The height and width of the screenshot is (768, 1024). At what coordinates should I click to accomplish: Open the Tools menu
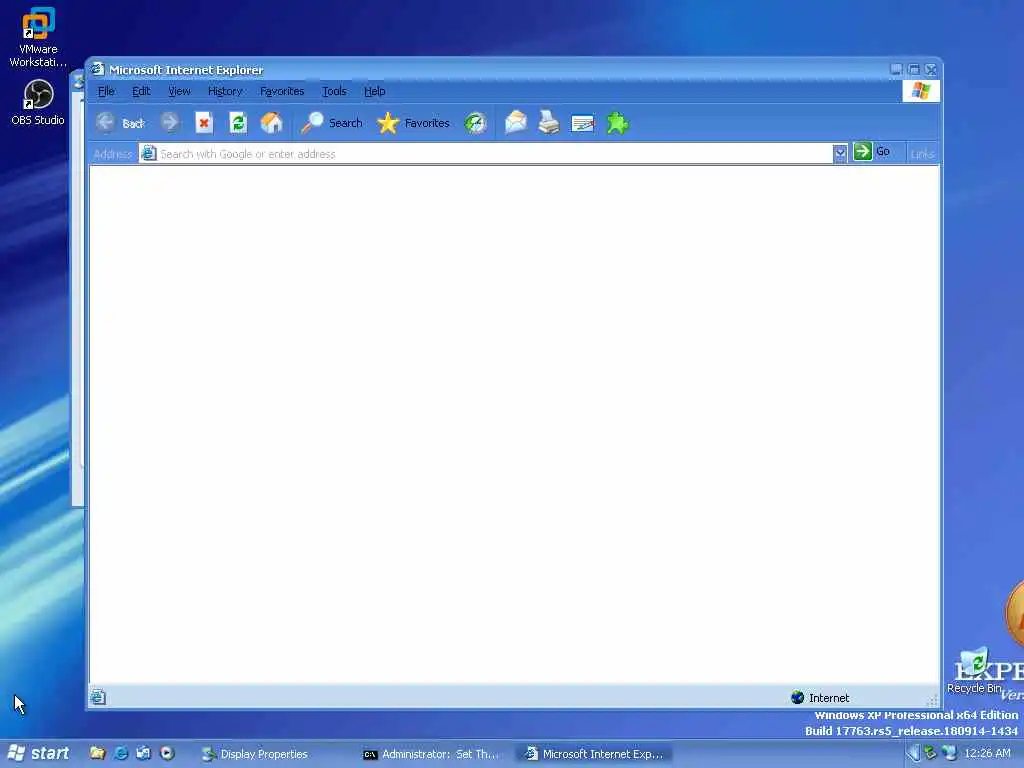[x=334, y=91]
